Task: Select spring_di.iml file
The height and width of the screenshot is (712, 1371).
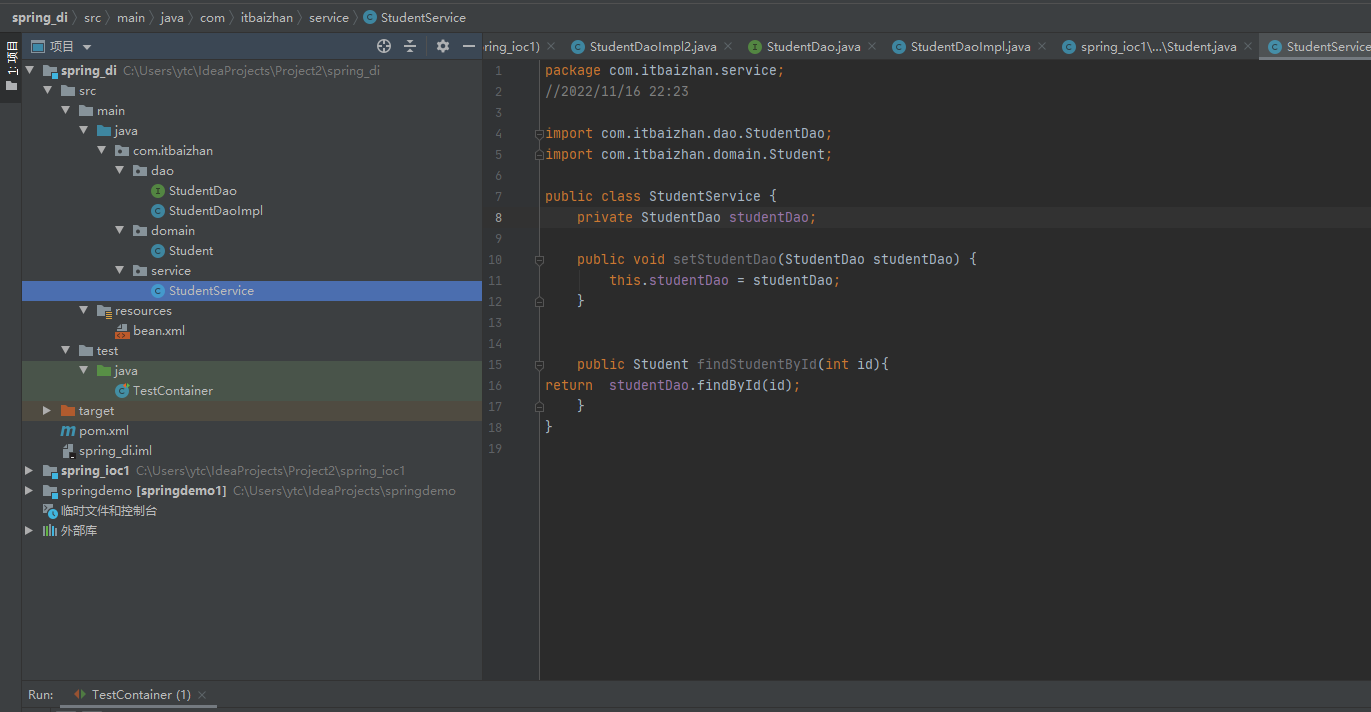Action: (x=115, y=450)
